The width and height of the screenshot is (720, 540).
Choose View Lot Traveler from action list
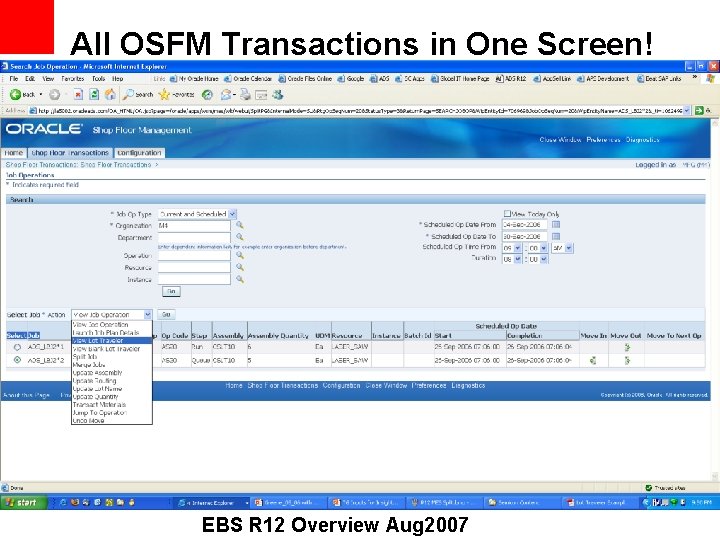[112, 341]
